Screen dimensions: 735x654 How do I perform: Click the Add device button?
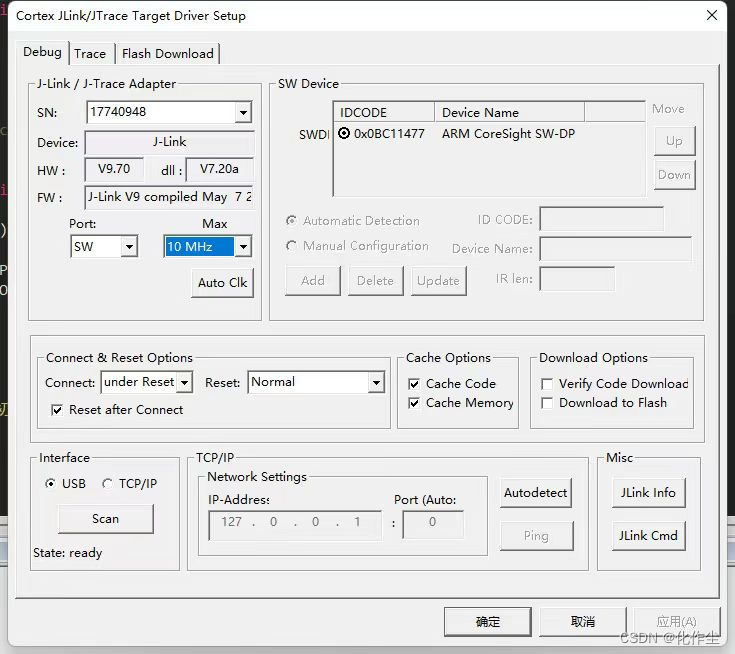pos(313,280)
